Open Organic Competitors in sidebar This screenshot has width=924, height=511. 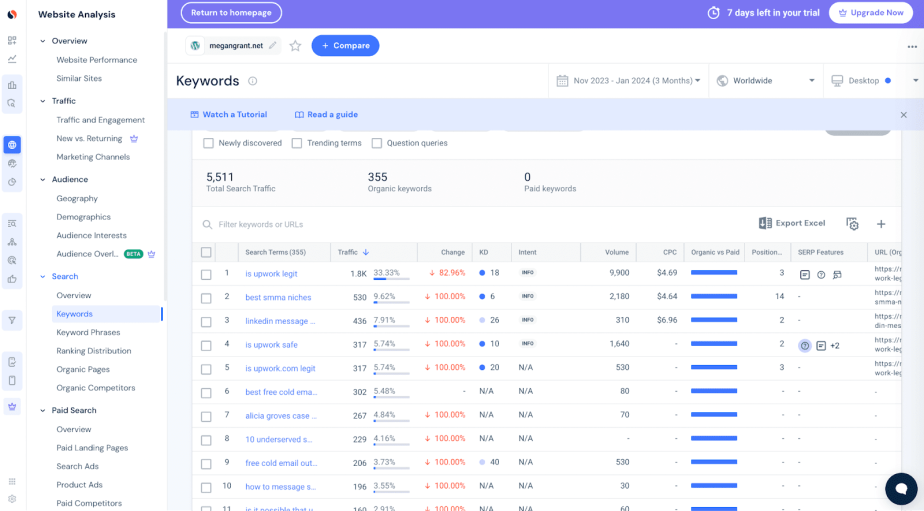[95, 388]
